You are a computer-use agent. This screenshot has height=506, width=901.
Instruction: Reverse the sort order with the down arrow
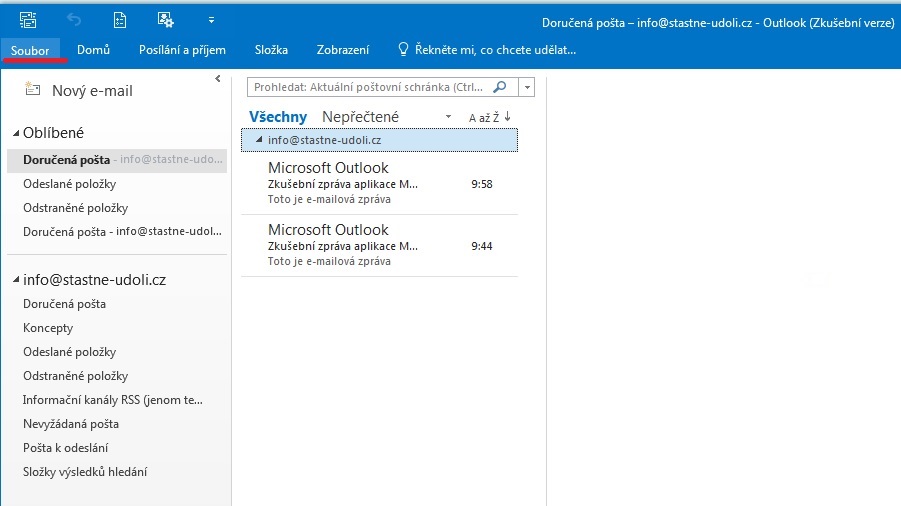(507, 117)
